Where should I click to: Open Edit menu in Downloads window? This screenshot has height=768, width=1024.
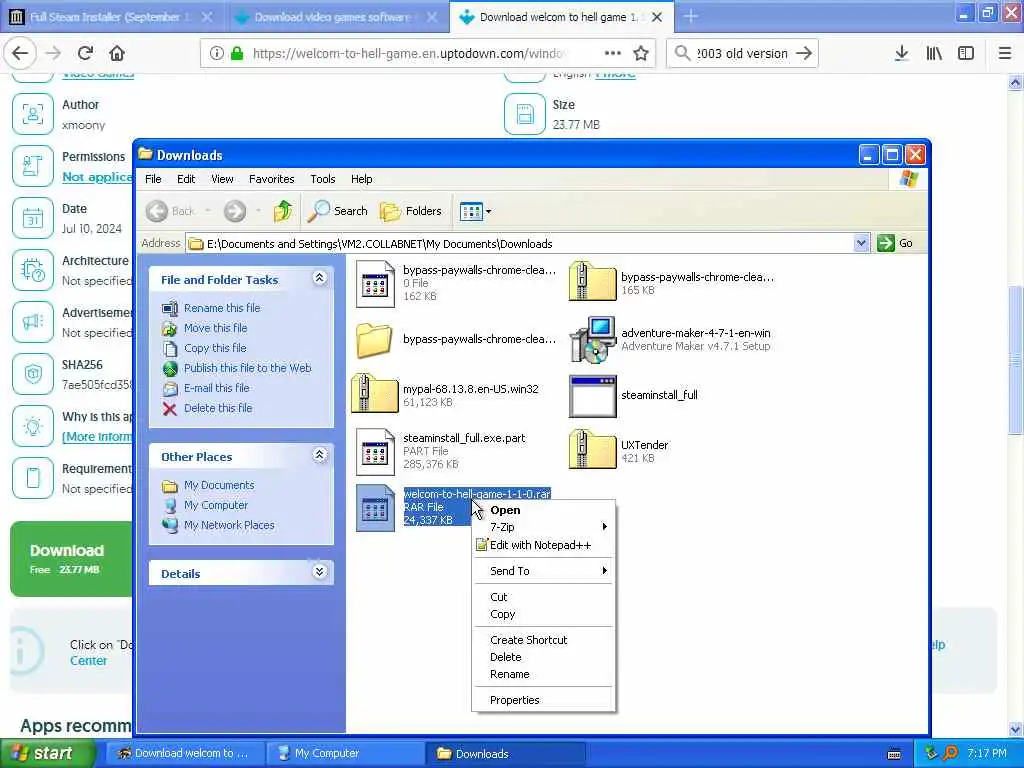pos(185,179)
